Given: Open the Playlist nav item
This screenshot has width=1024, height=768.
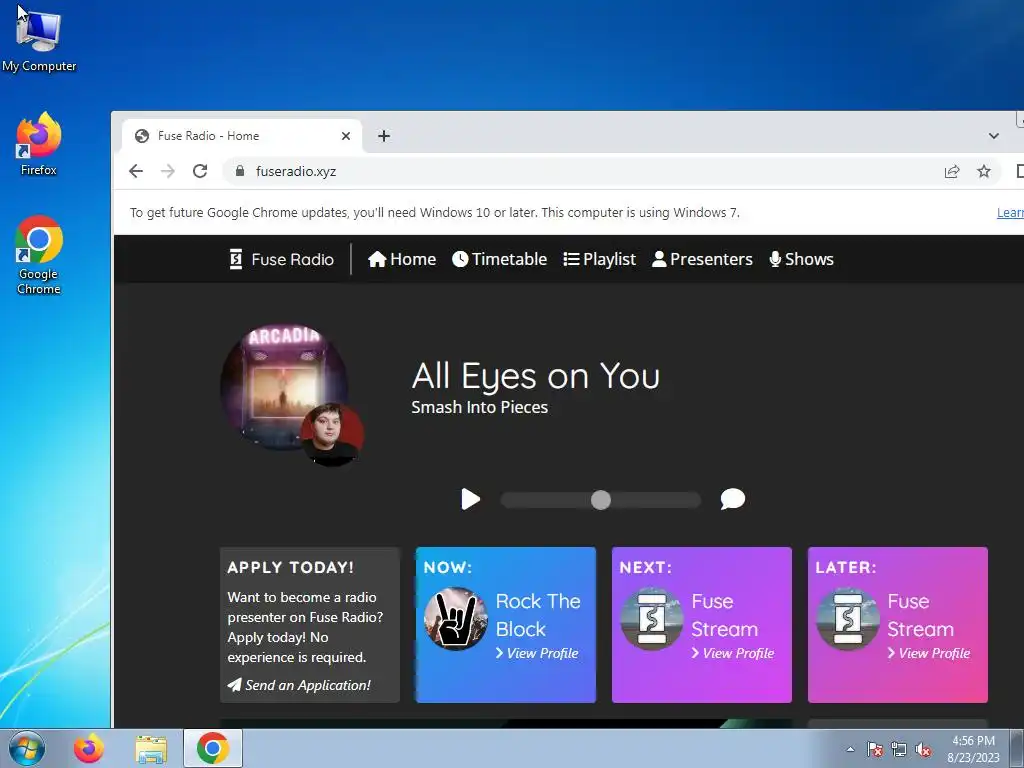Looking at the screenshot, I should [600, 259].
